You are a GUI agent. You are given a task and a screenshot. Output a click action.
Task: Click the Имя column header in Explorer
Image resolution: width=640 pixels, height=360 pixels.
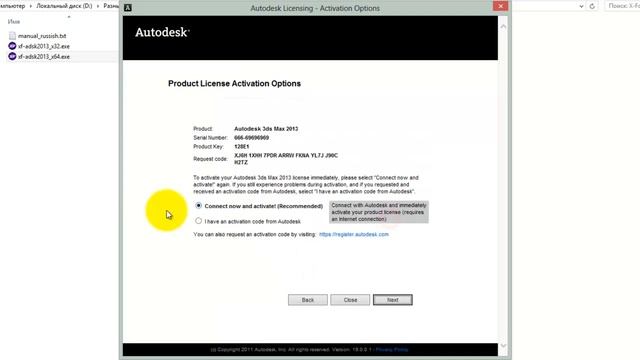(14, 22)
